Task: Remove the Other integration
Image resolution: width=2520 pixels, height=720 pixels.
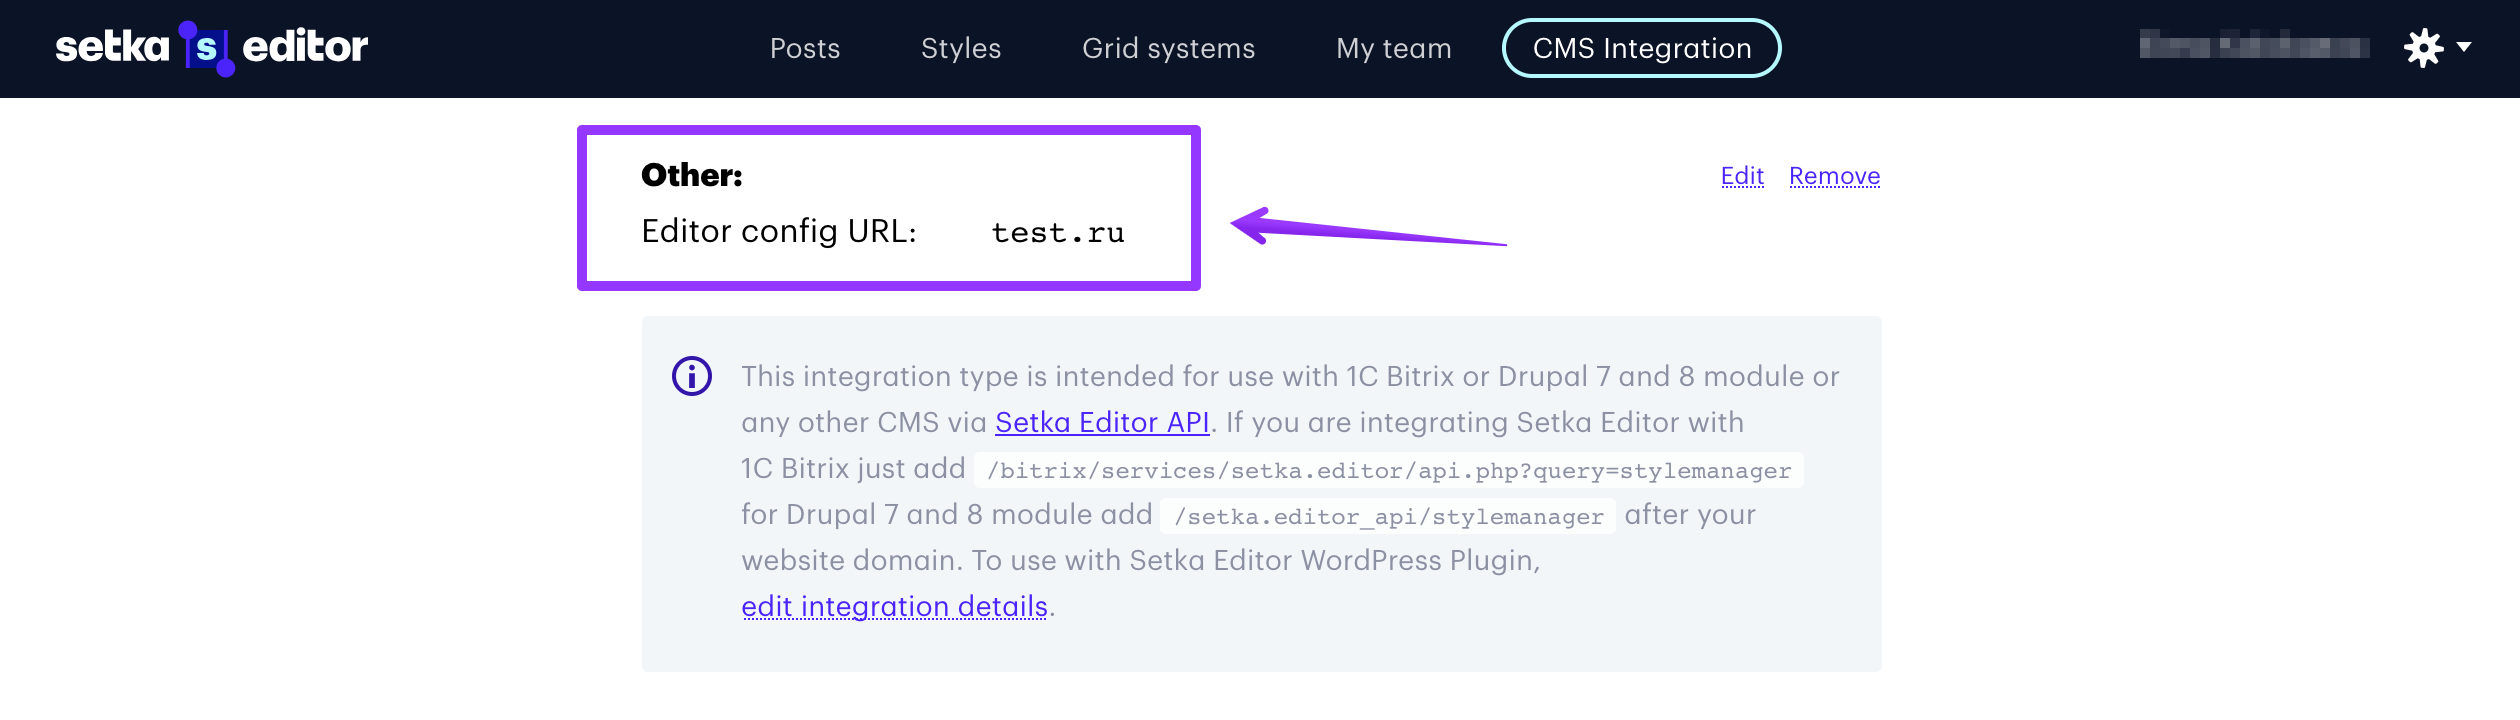Action: pyautogui.click(x=1834, y=176)
